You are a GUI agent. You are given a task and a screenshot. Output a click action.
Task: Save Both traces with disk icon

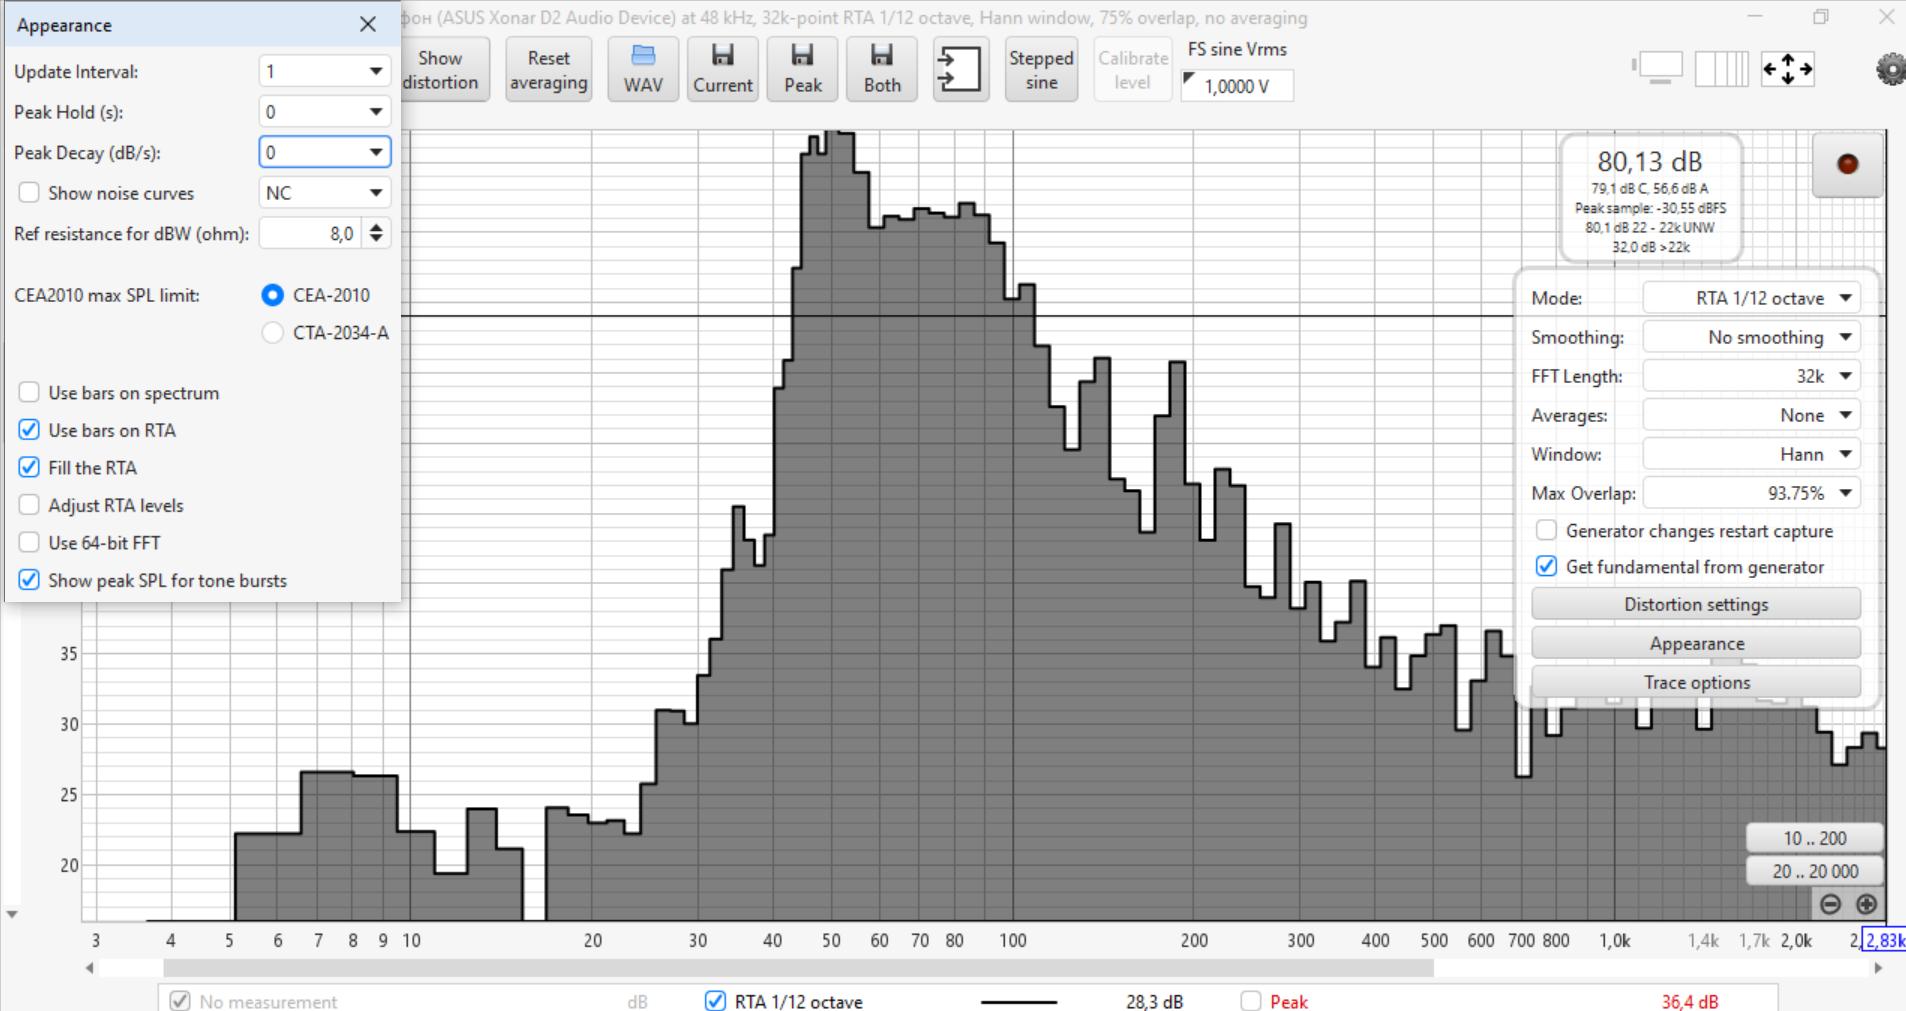click(882, 69)
